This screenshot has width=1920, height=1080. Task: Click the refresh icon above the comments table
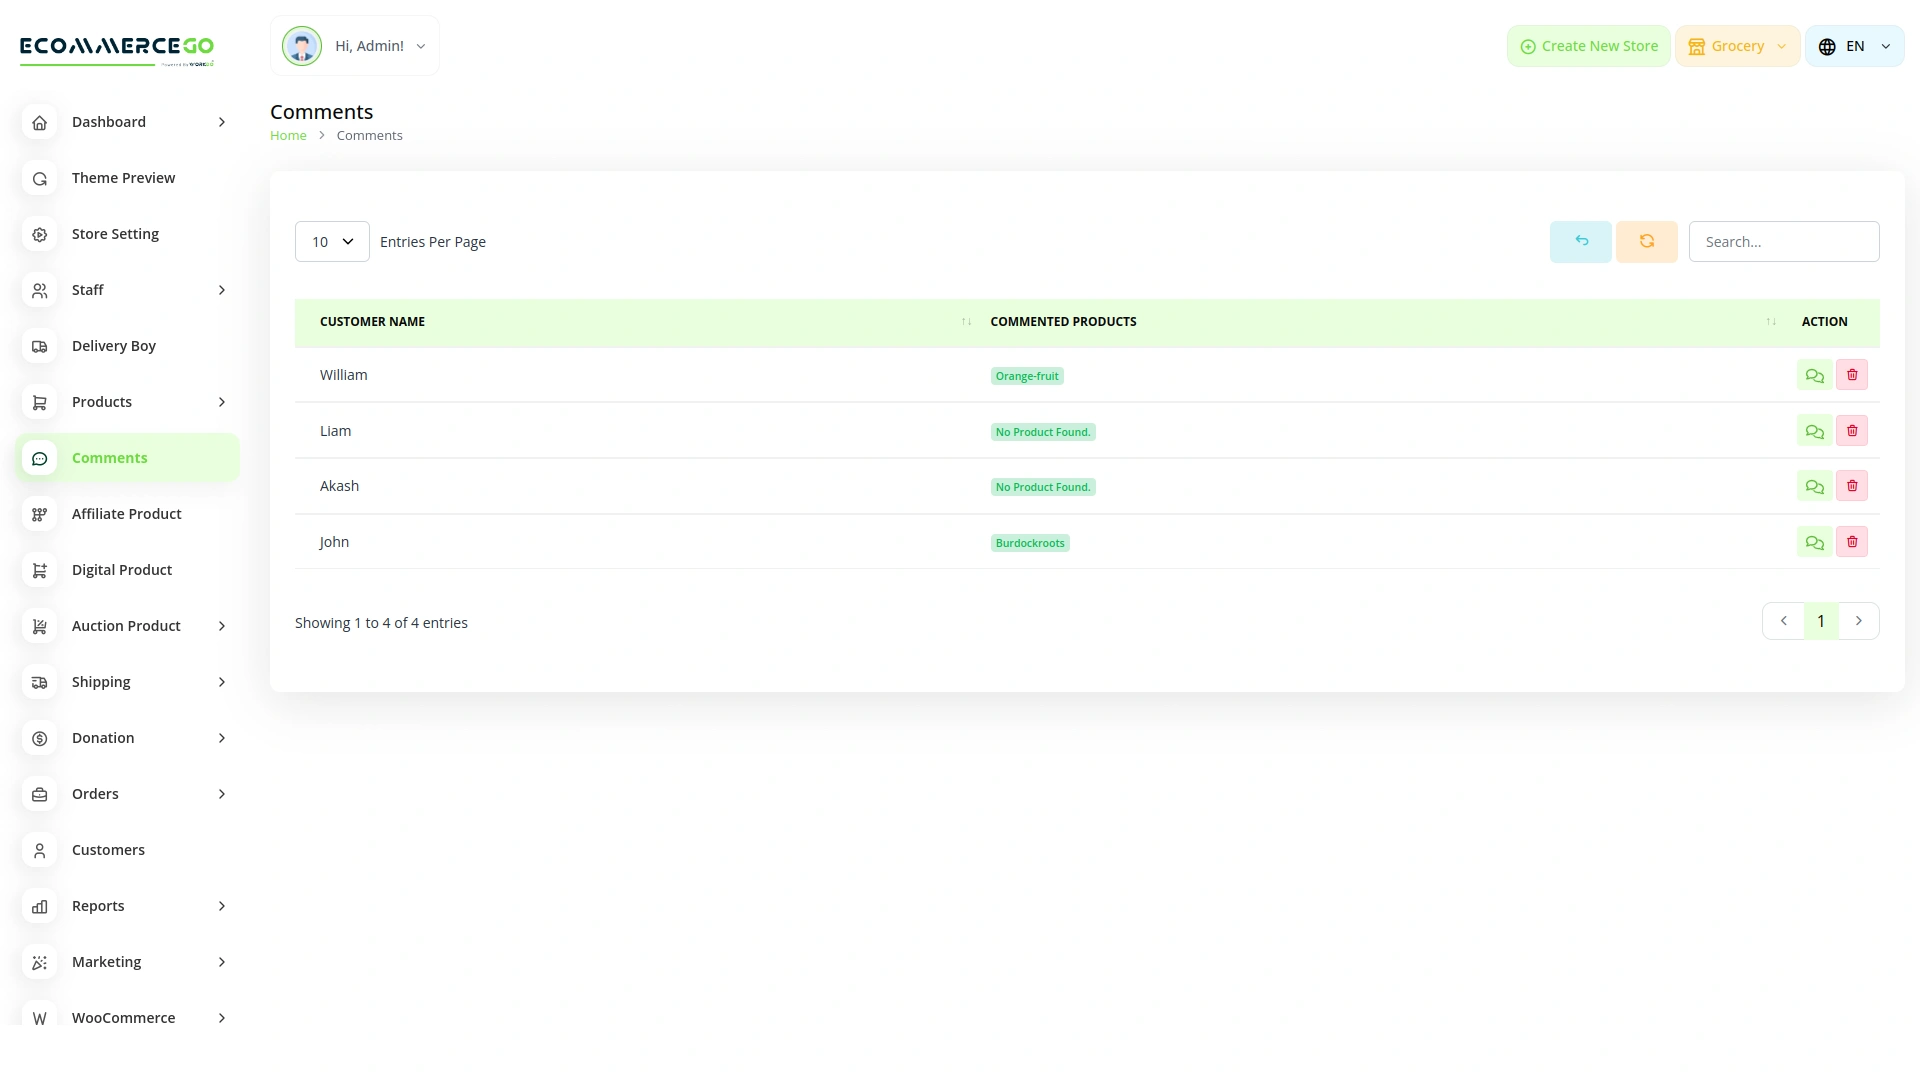click(1646, 241)
